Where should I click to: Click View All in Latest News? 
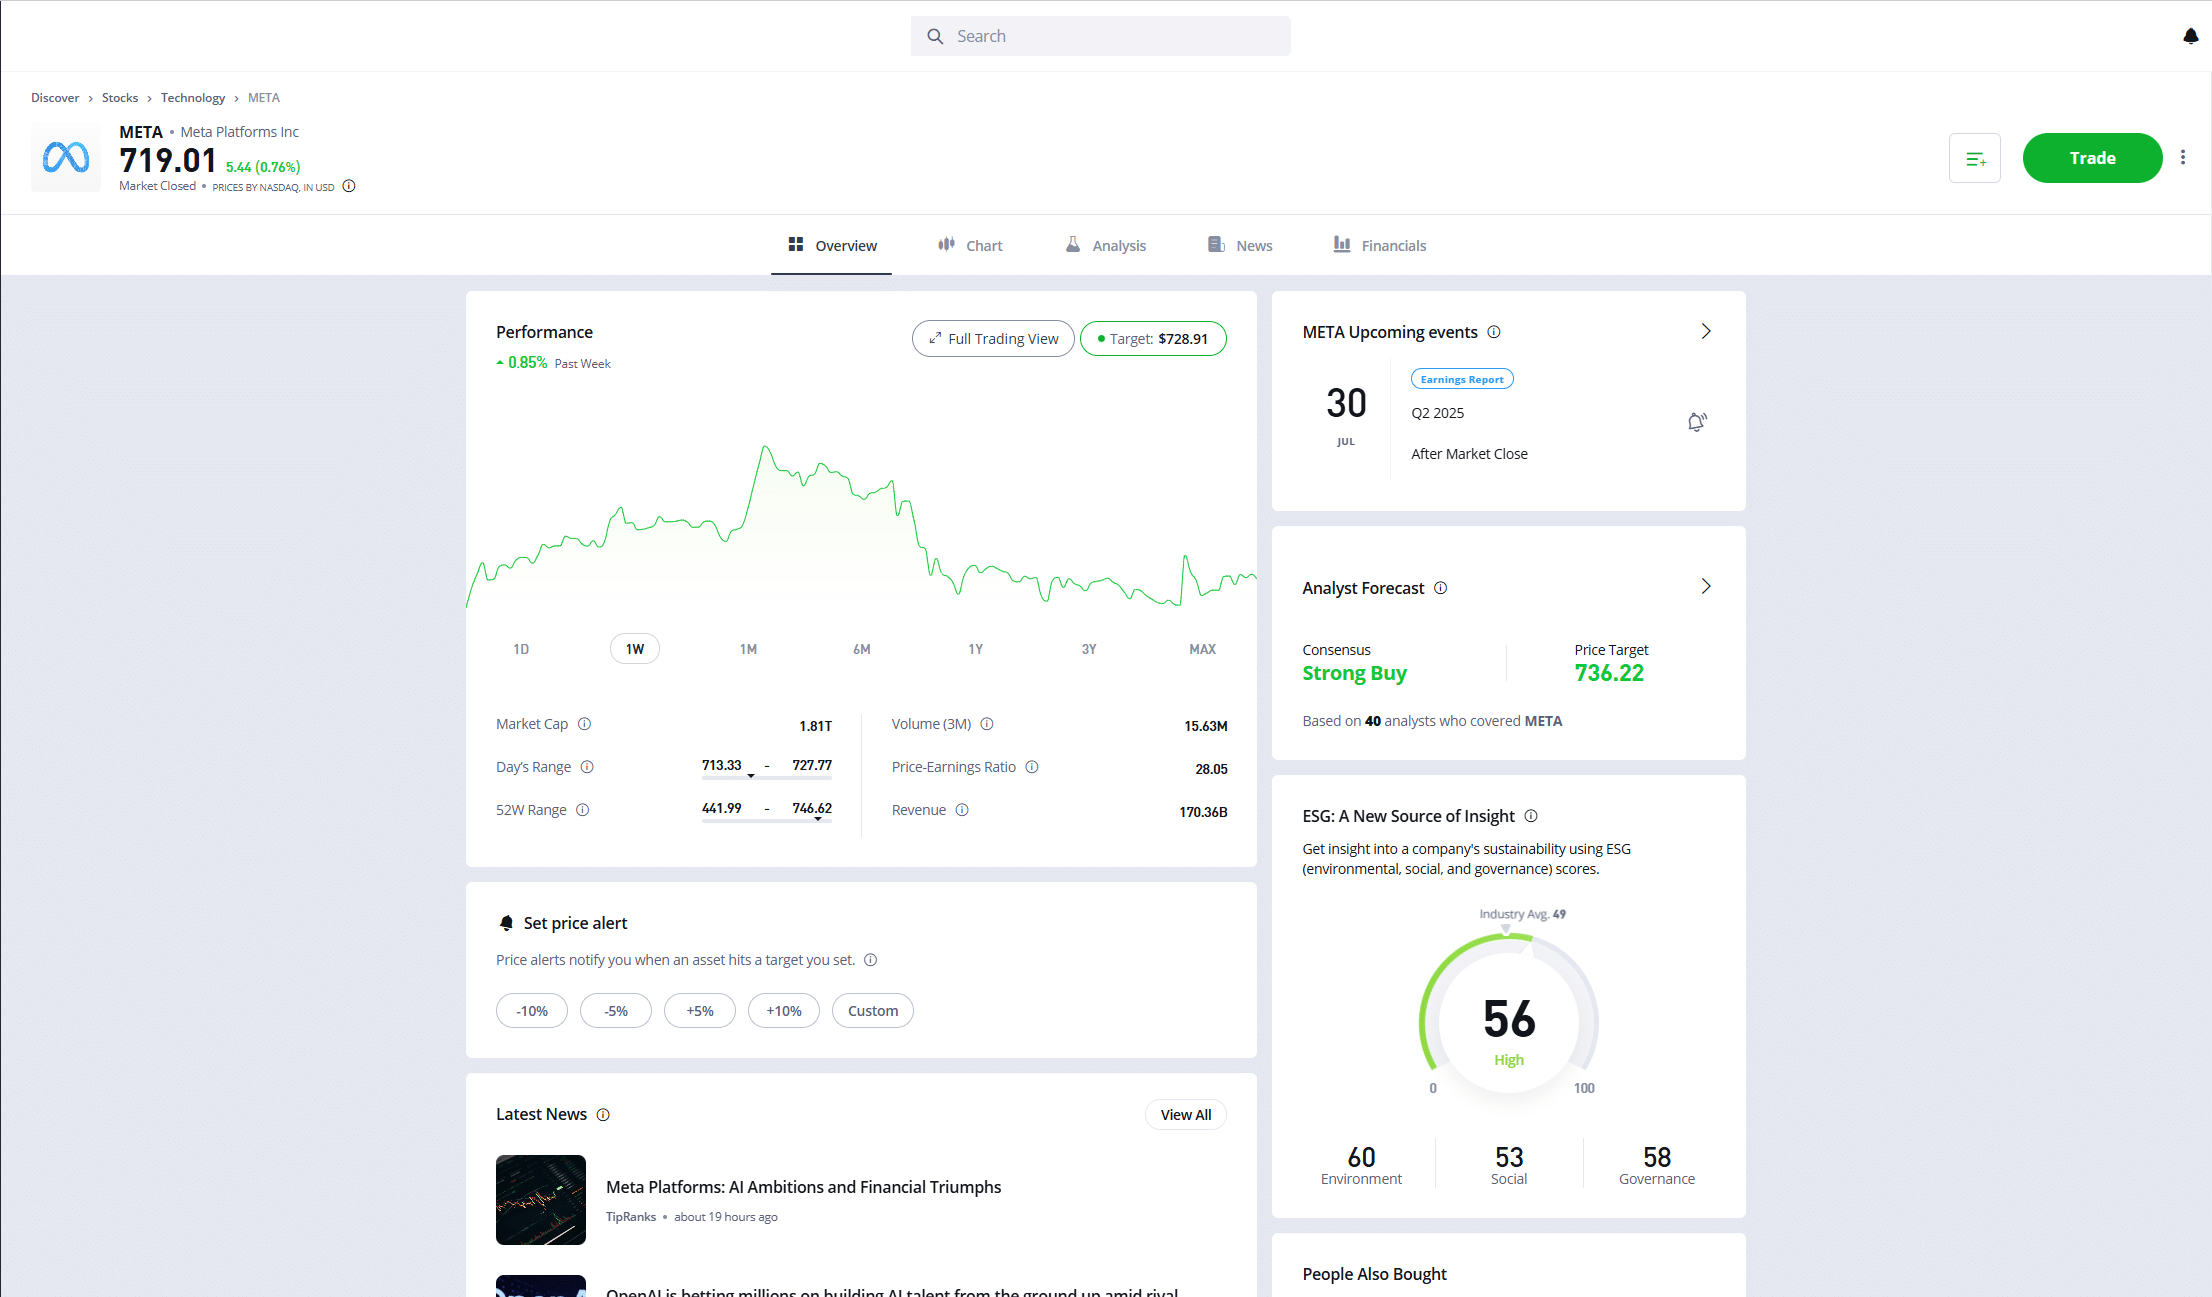[1186, 1115]
